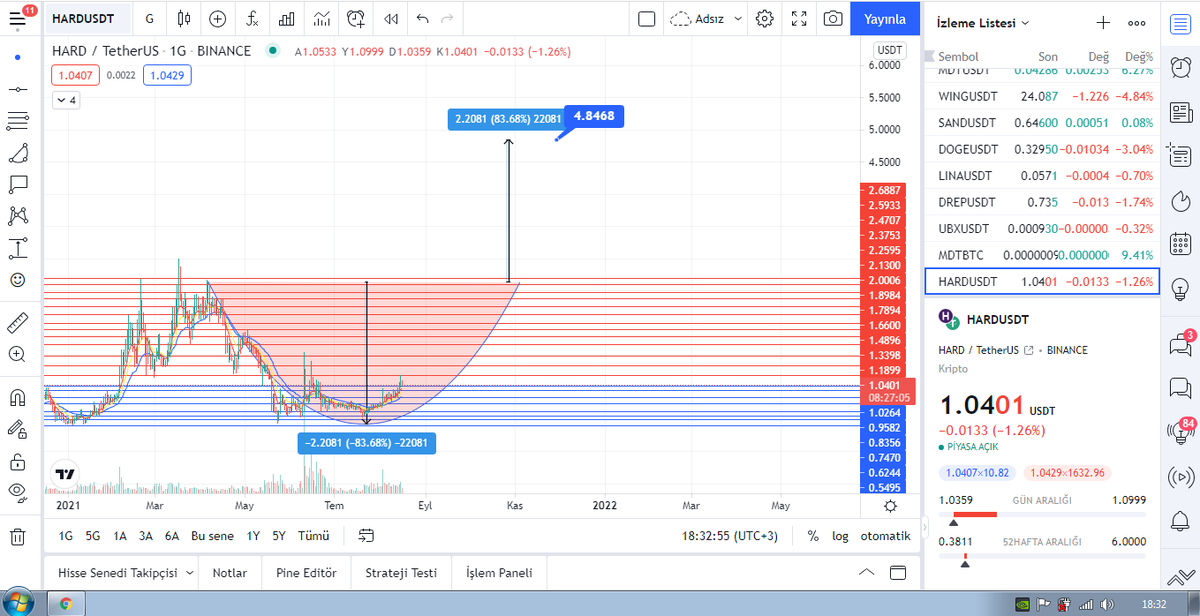The height and width of the screenshot is (616, 1200).
Task: Expand the İzleme Listesi dropdown
Action: (983, 22)
